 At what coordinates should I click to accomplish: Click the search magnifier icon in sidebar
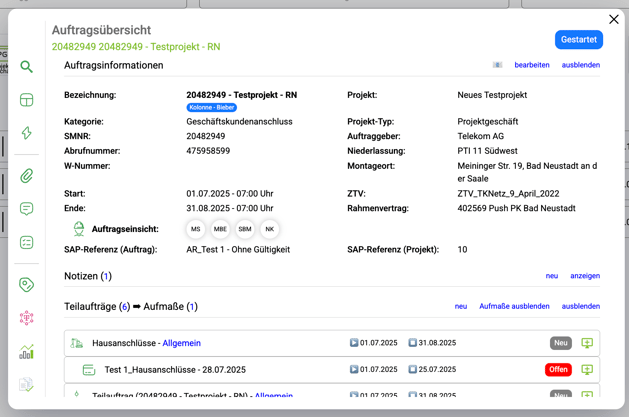[x=27, y=67]
